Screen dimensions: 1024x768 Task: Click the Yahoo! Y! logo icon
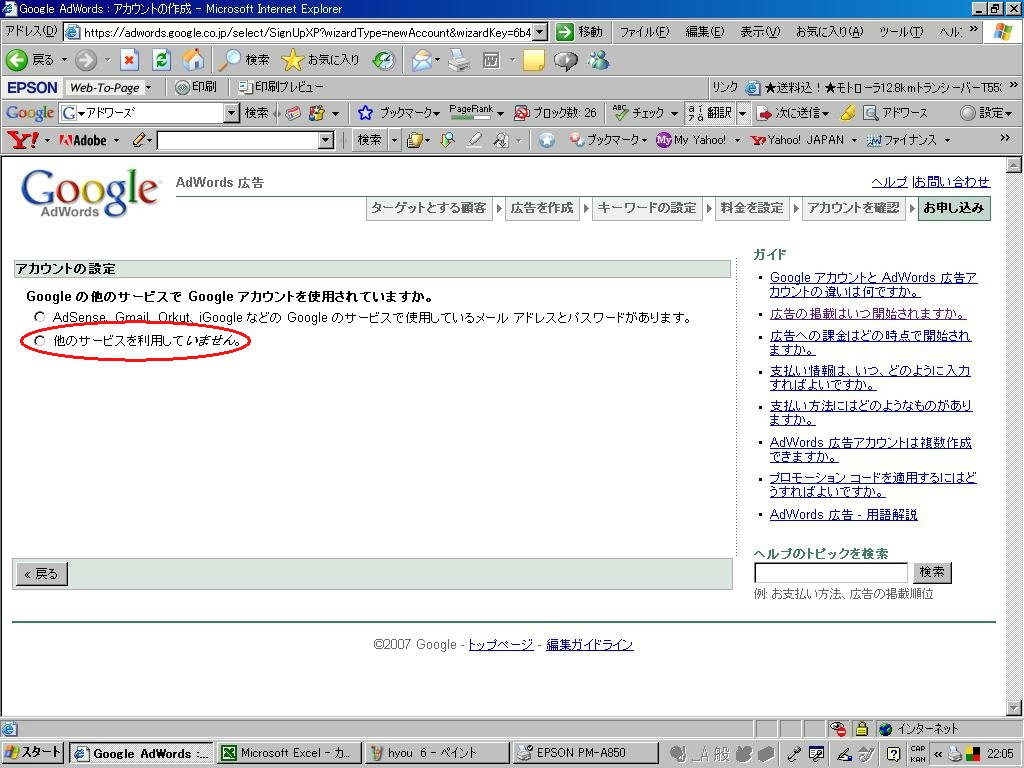[22, 140]
